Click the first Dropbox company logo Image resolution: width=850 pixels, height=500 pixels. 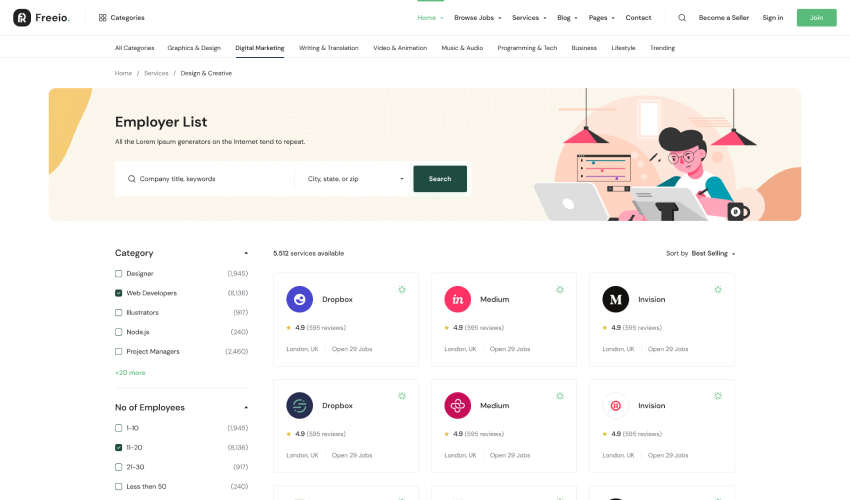point(299,299)
